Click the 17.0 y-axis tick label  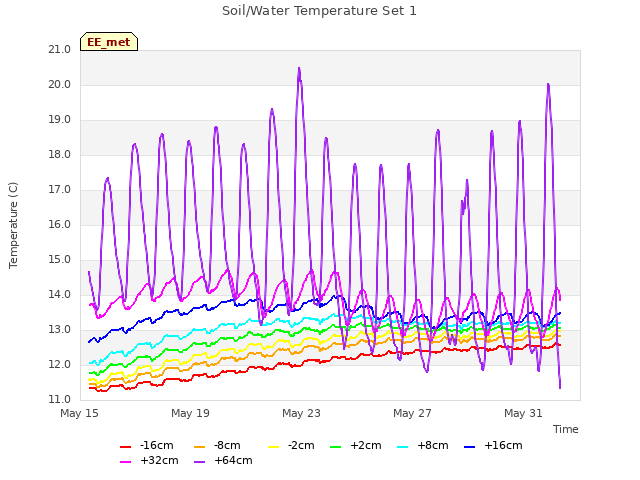[60, 190]
